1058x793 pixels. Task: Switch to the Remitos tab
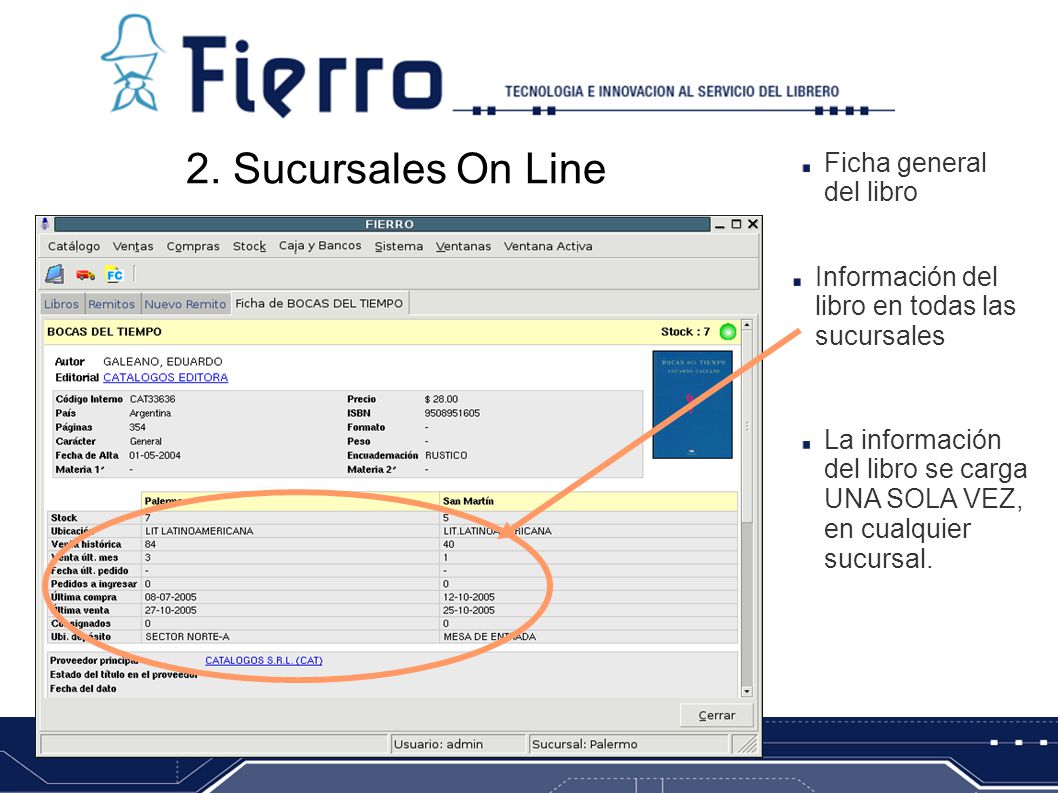(111, 304)
